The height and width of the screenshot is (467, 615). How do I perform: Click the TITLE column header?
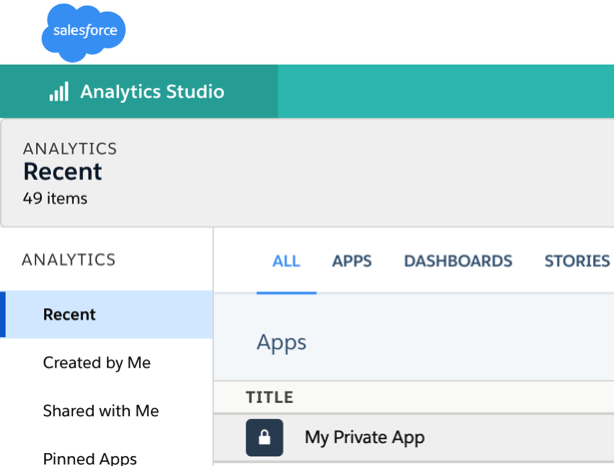(269, 397)
